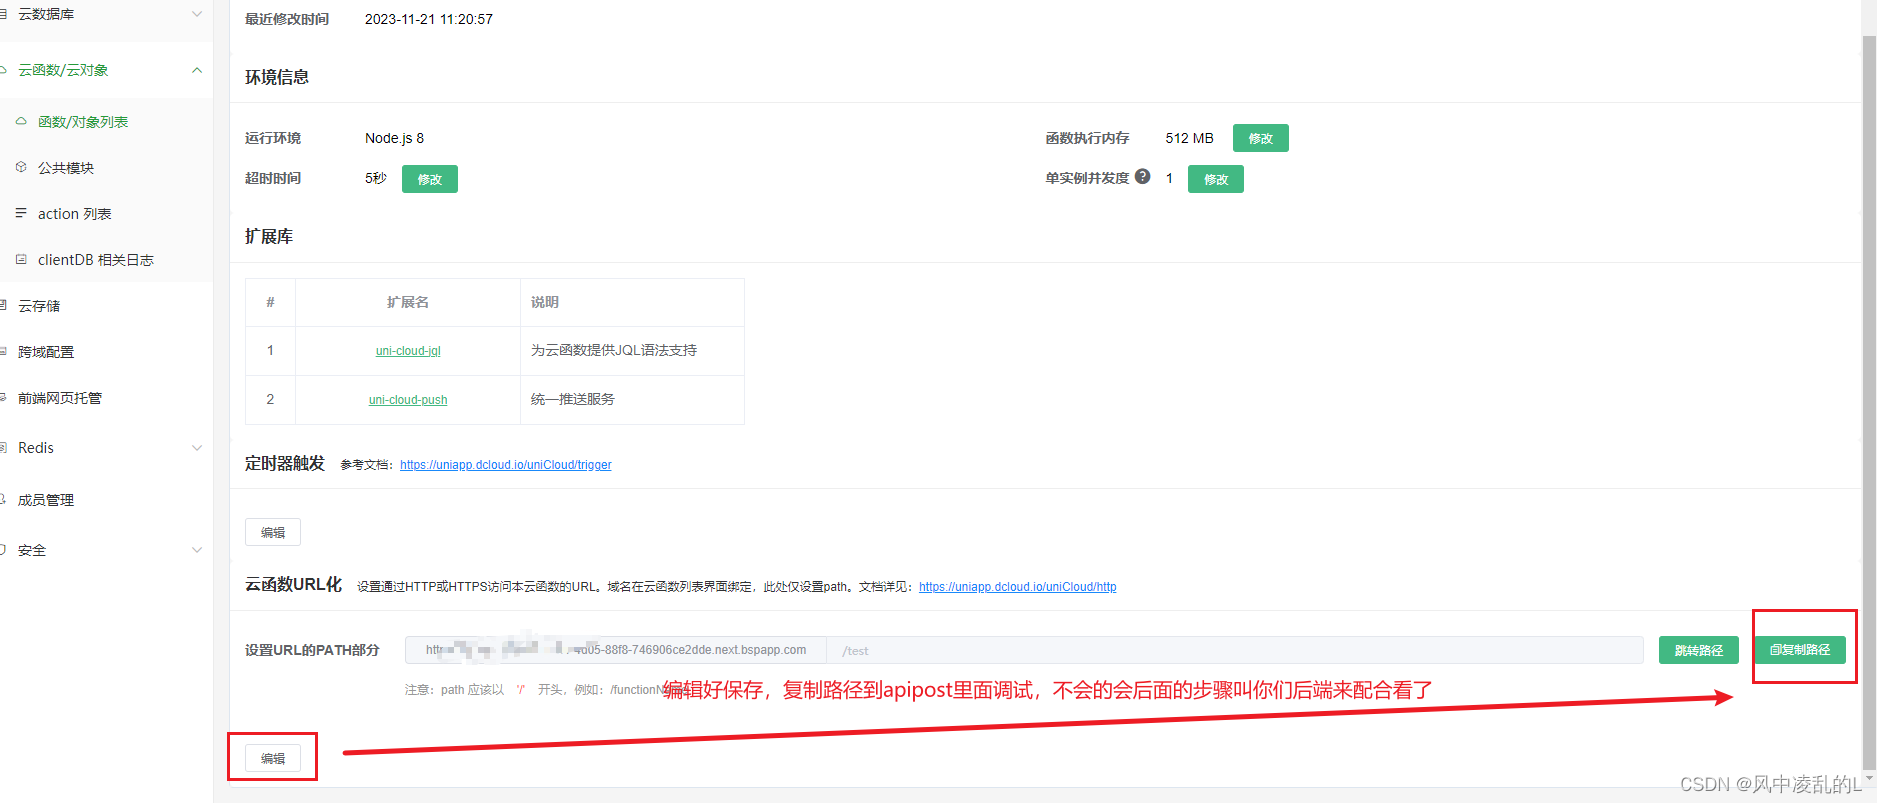
Task: Expand the Redis sidebar menu
Action: pos(197,448)
